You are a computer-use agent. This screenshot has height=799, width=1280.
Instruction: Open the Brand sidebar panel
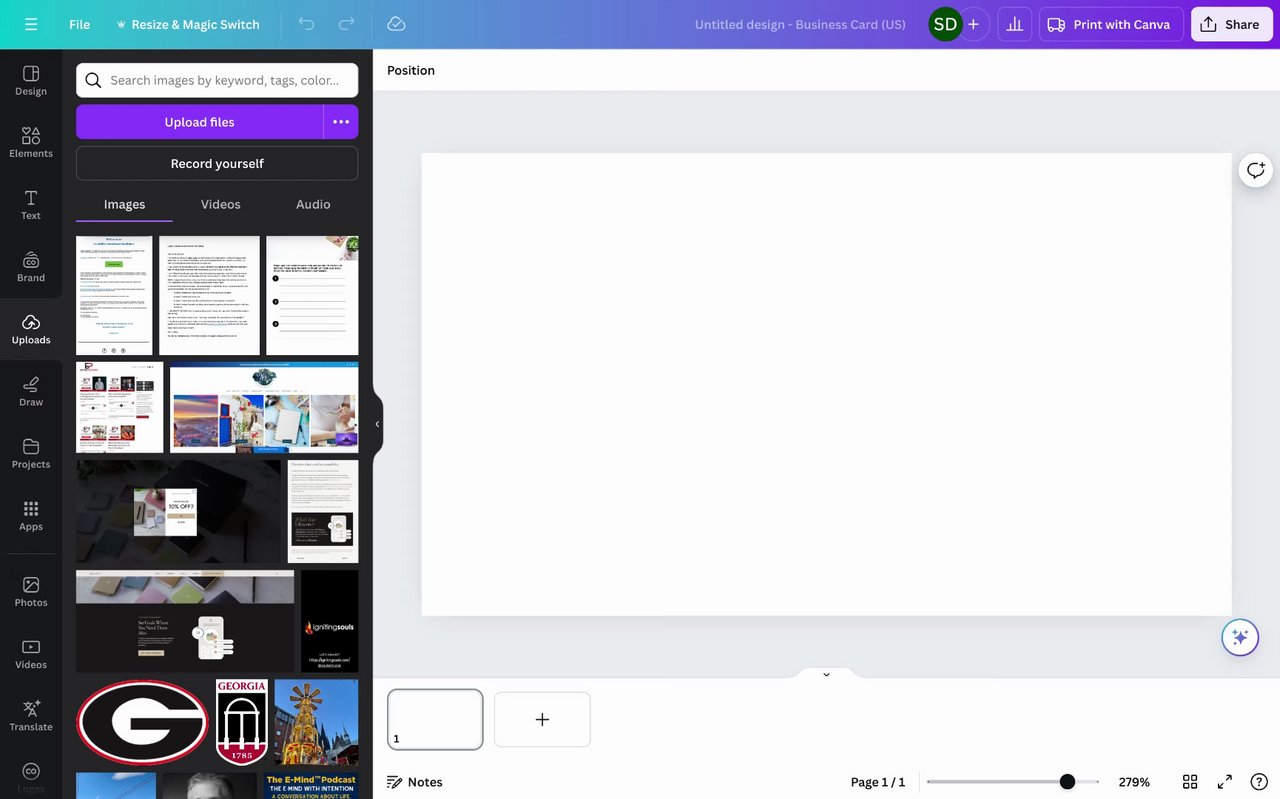point(31,267)
